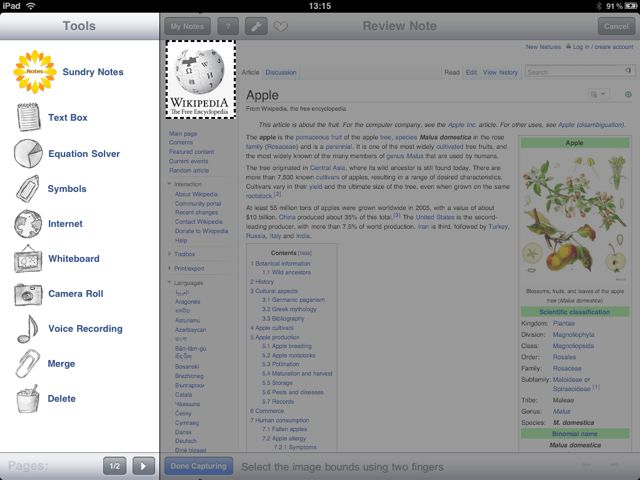This screenshot has height=480, width=640.
Task: Open the Central Asia link
Action: click(x=327, y=168)
